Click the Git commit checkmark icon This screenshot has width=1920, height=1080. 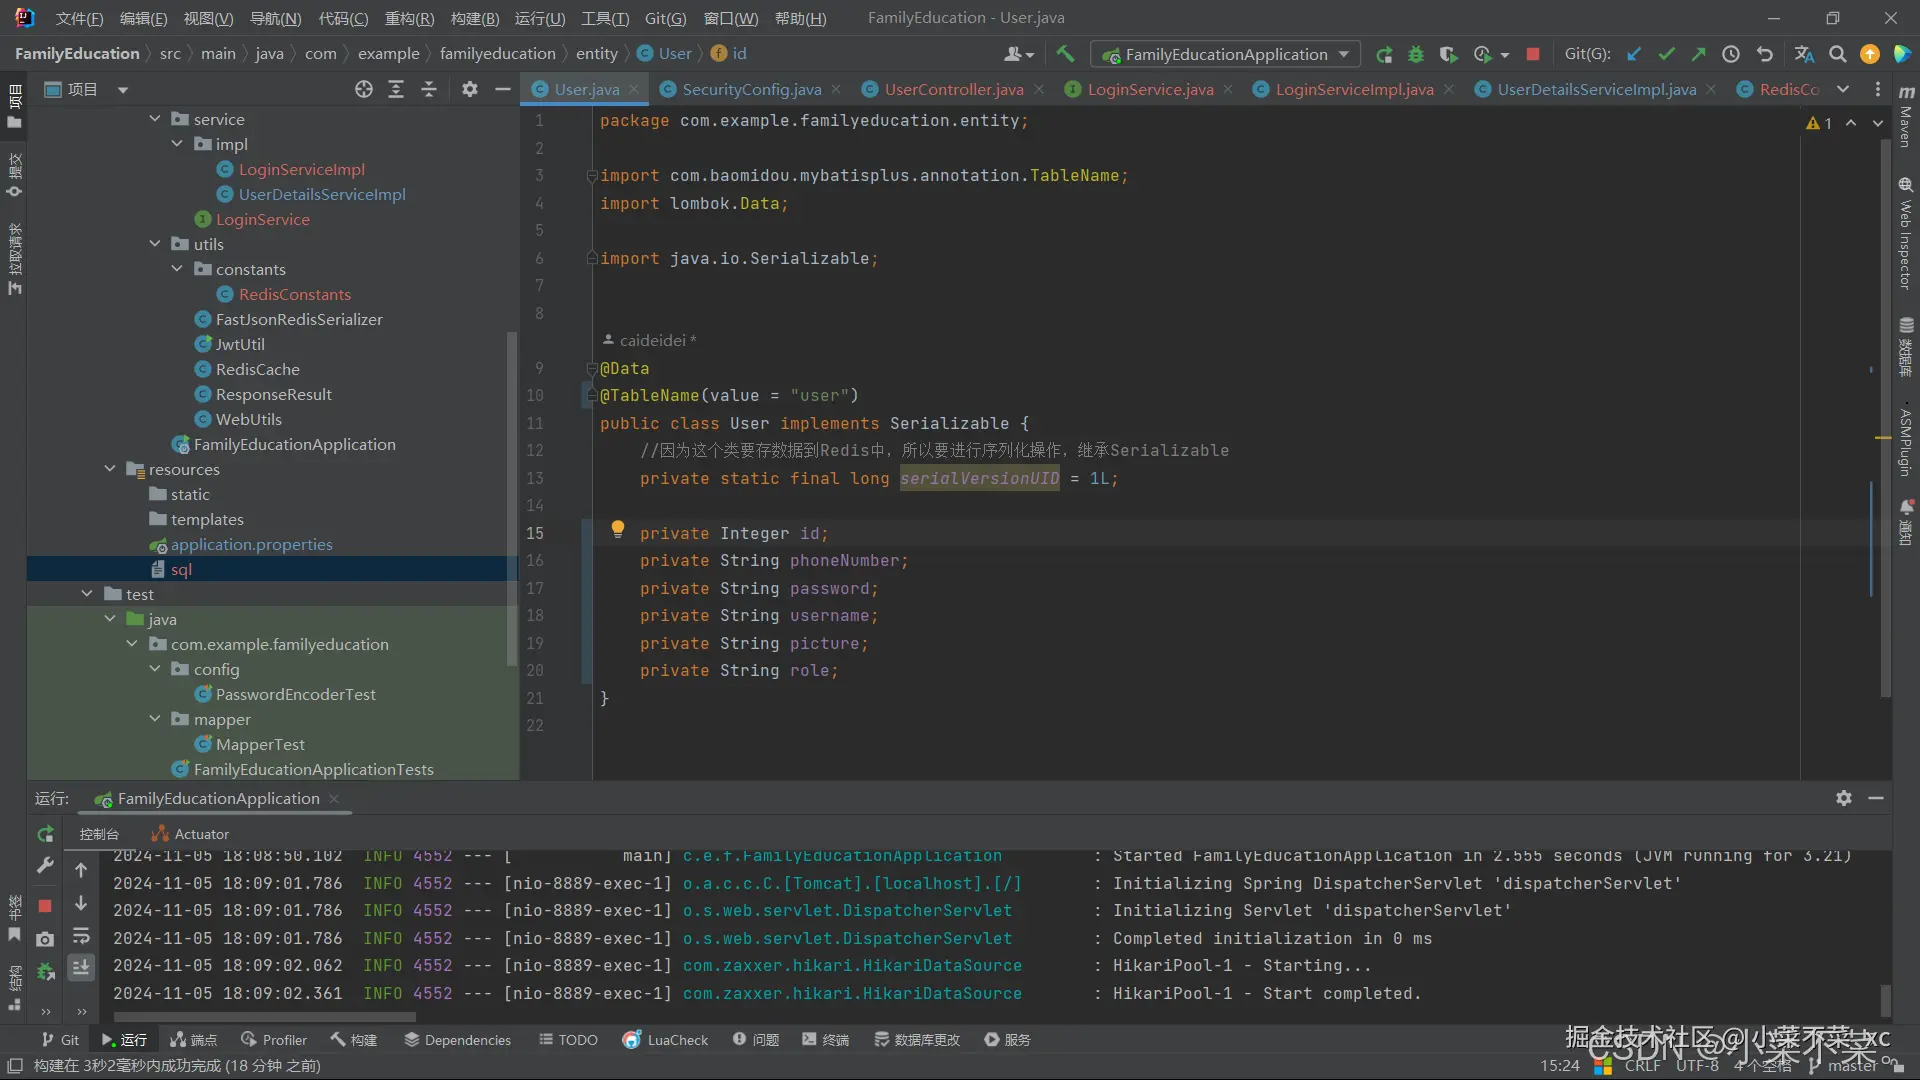coord(1666,54)
